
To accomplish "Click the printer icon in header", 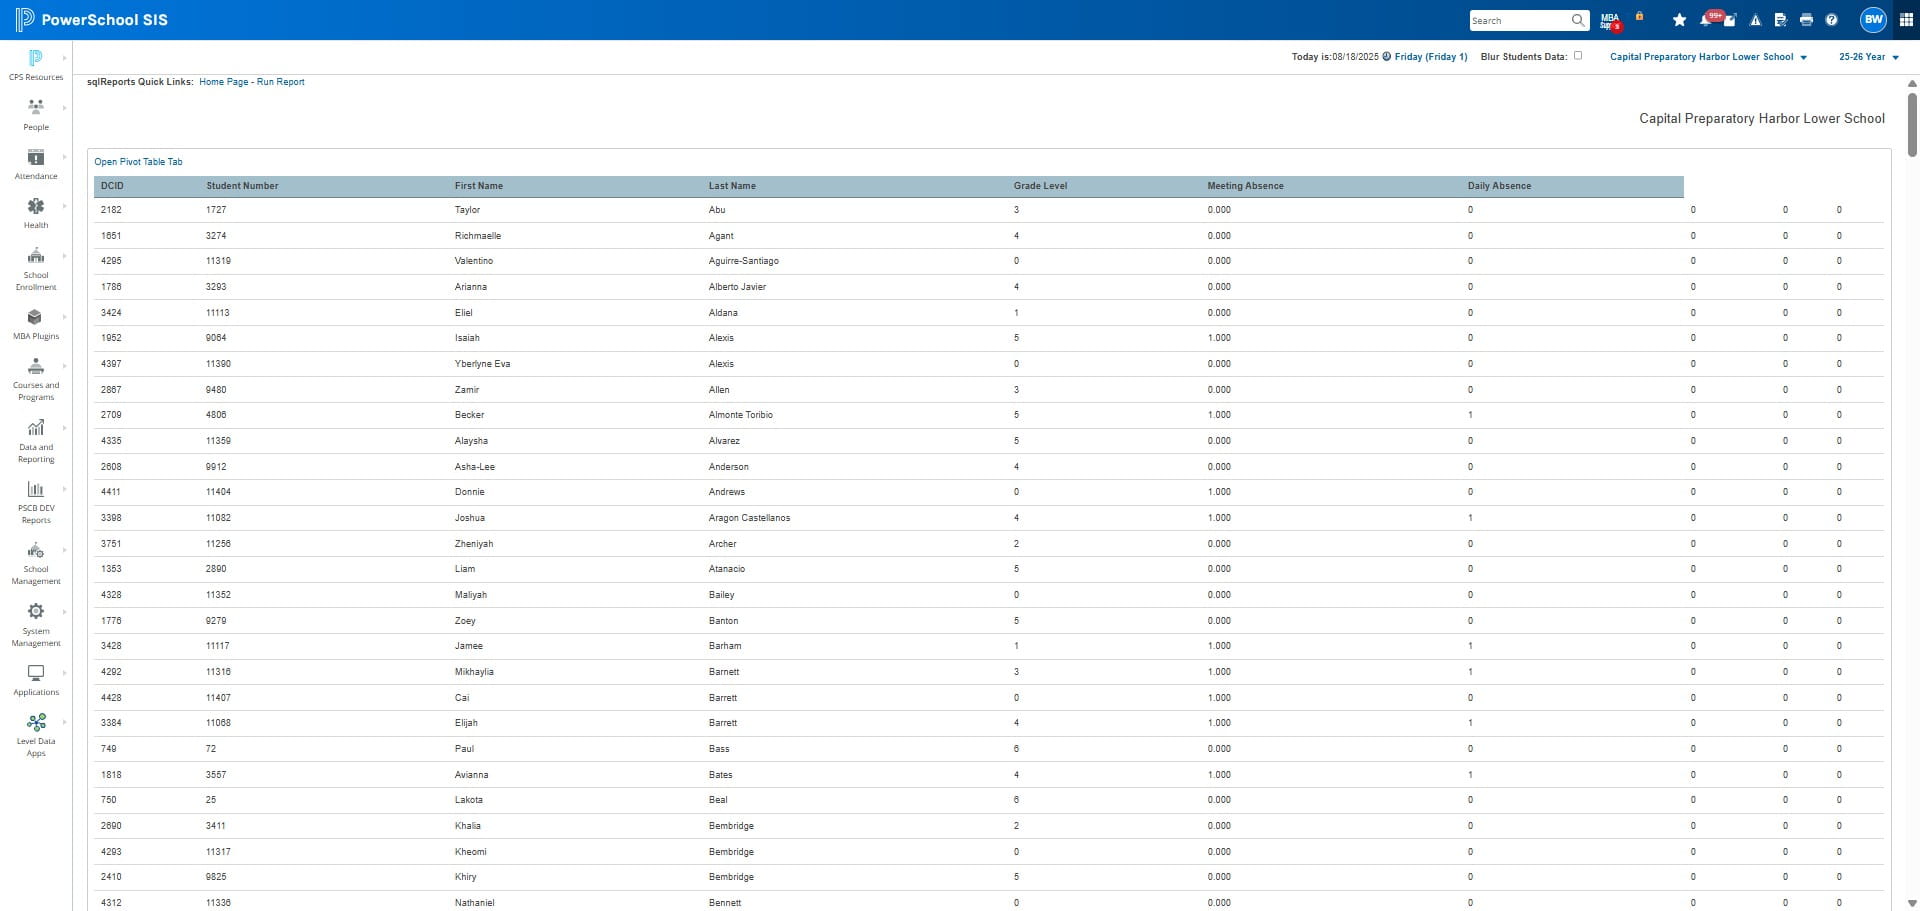I will 1806,20.
